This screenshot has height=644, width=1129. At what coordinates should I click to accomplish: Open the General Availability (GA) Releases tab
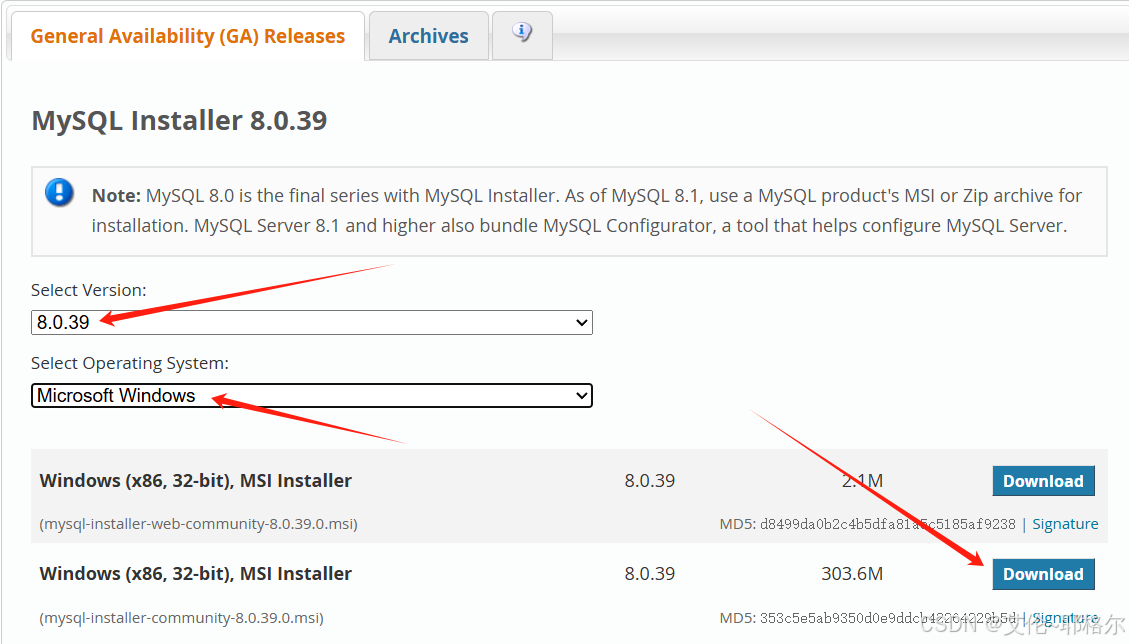187,36
